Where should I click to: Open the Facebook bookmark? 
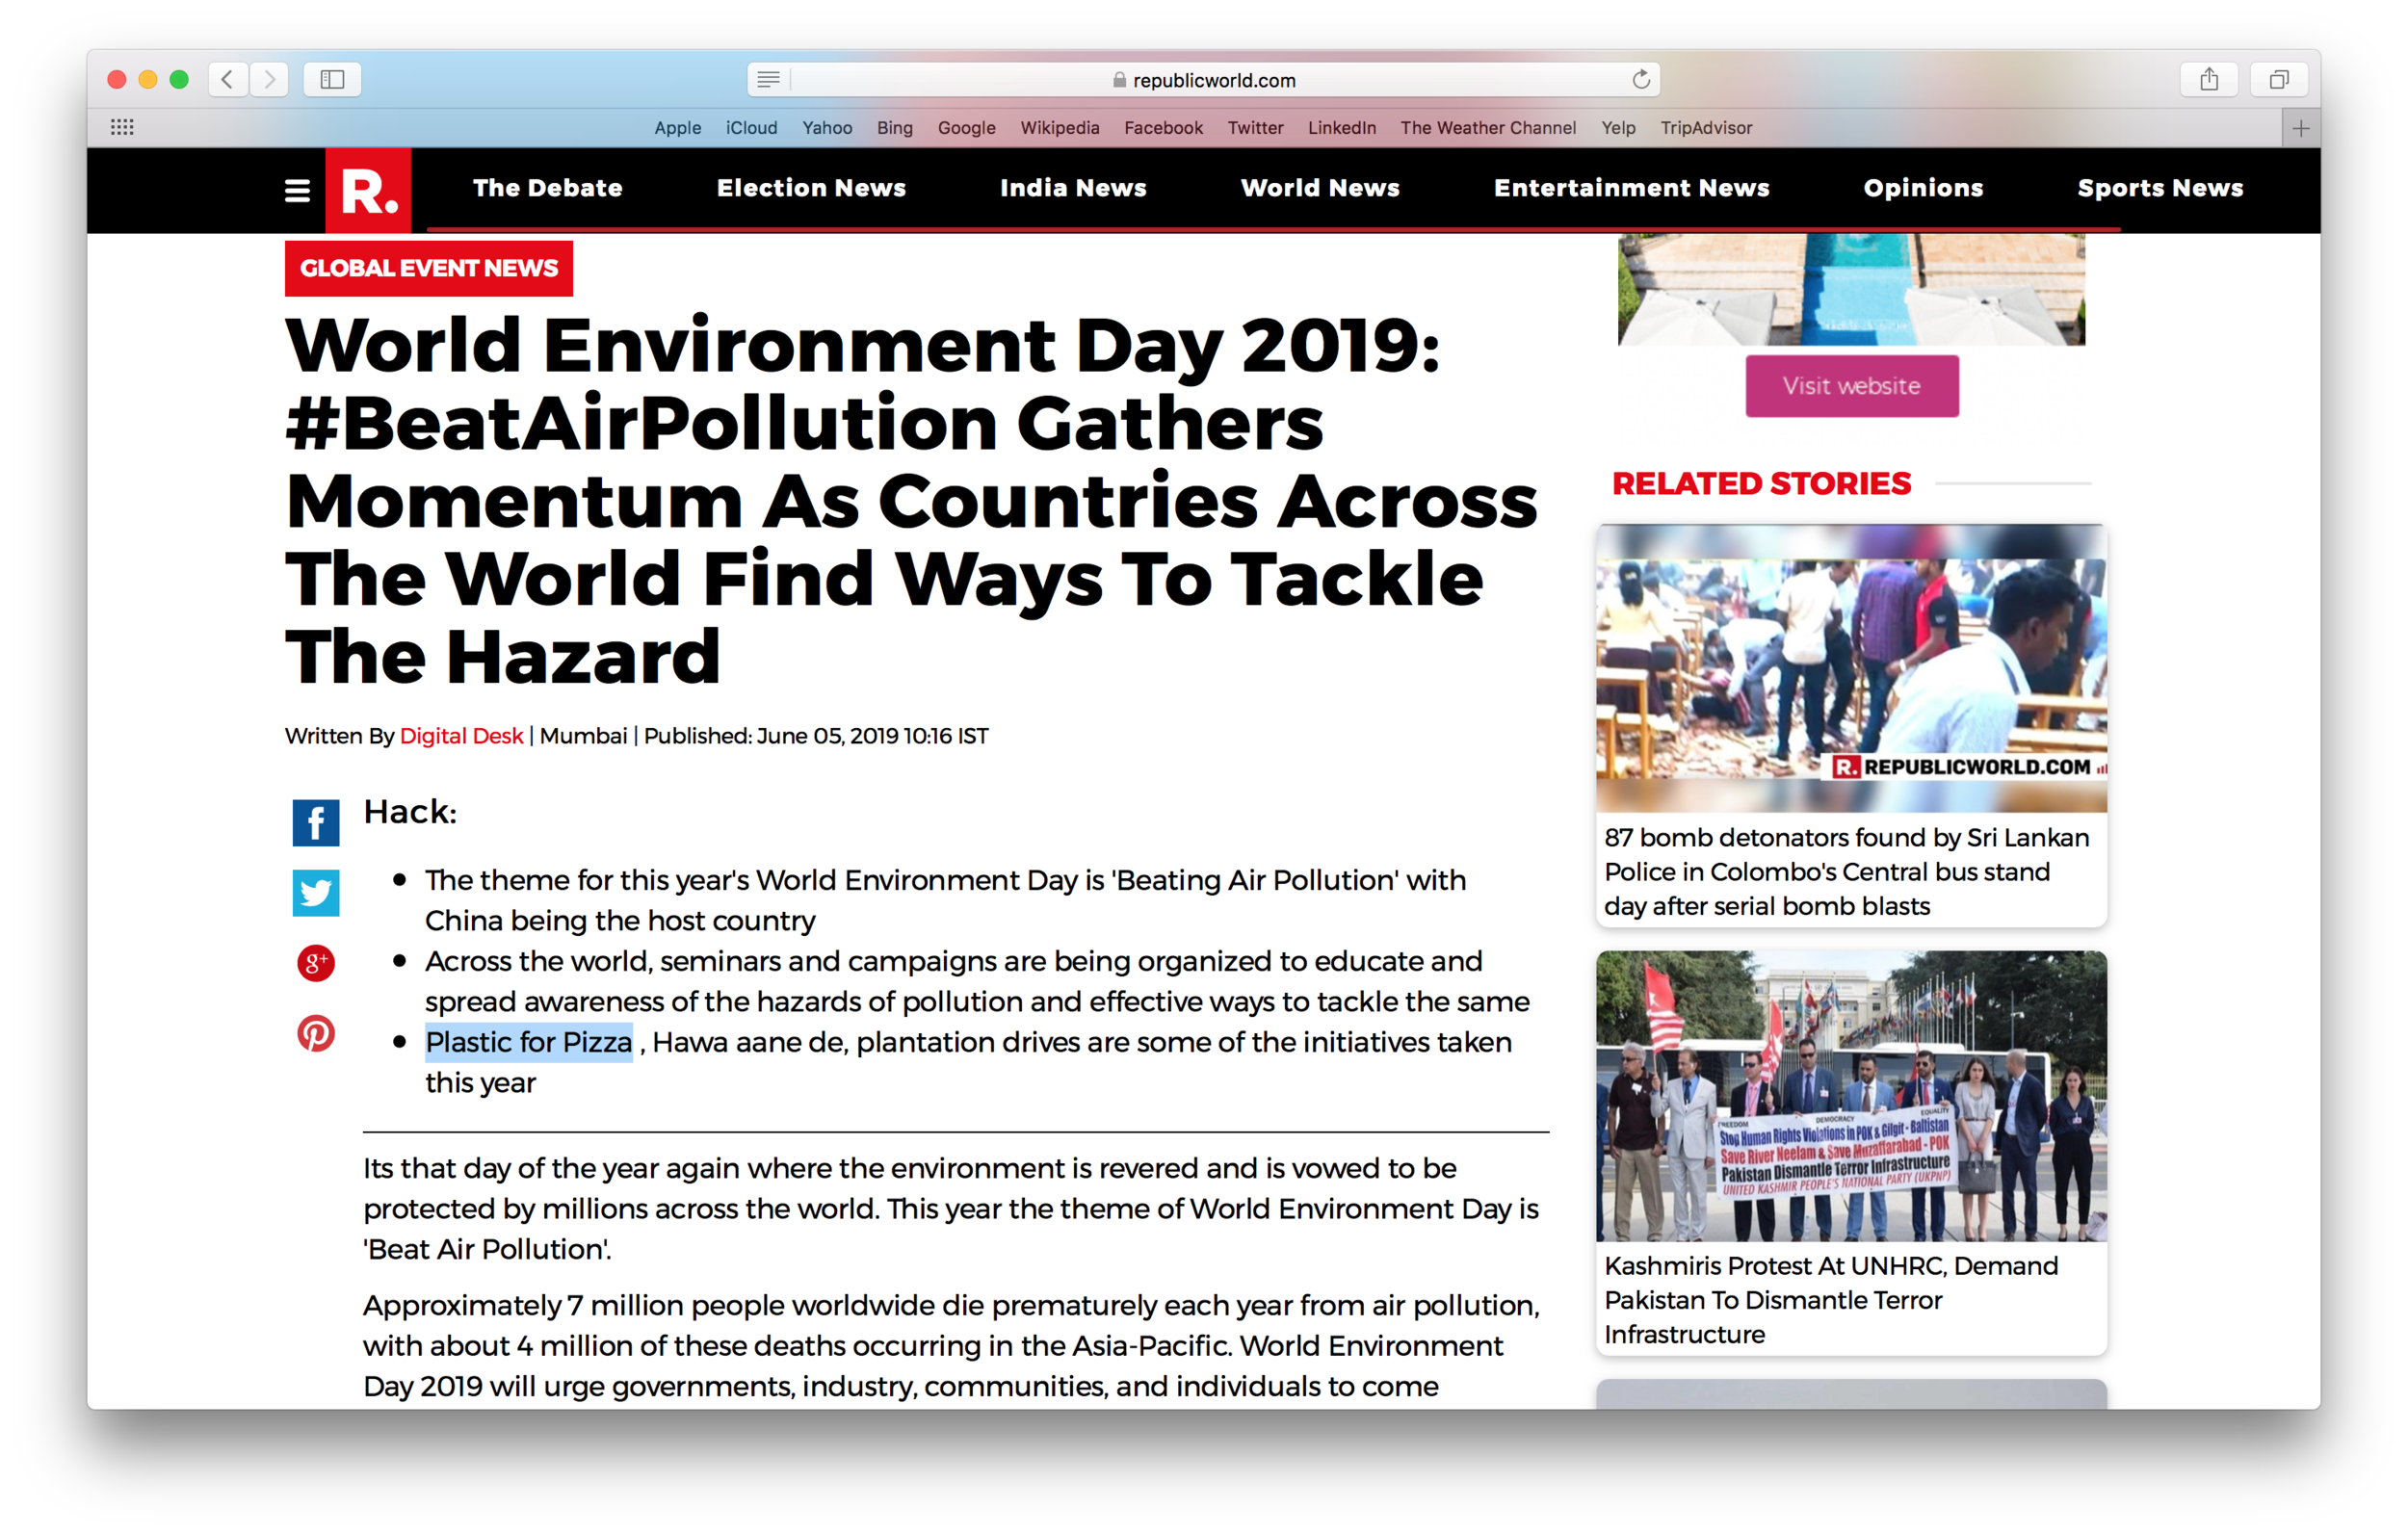coord(1163,128)
